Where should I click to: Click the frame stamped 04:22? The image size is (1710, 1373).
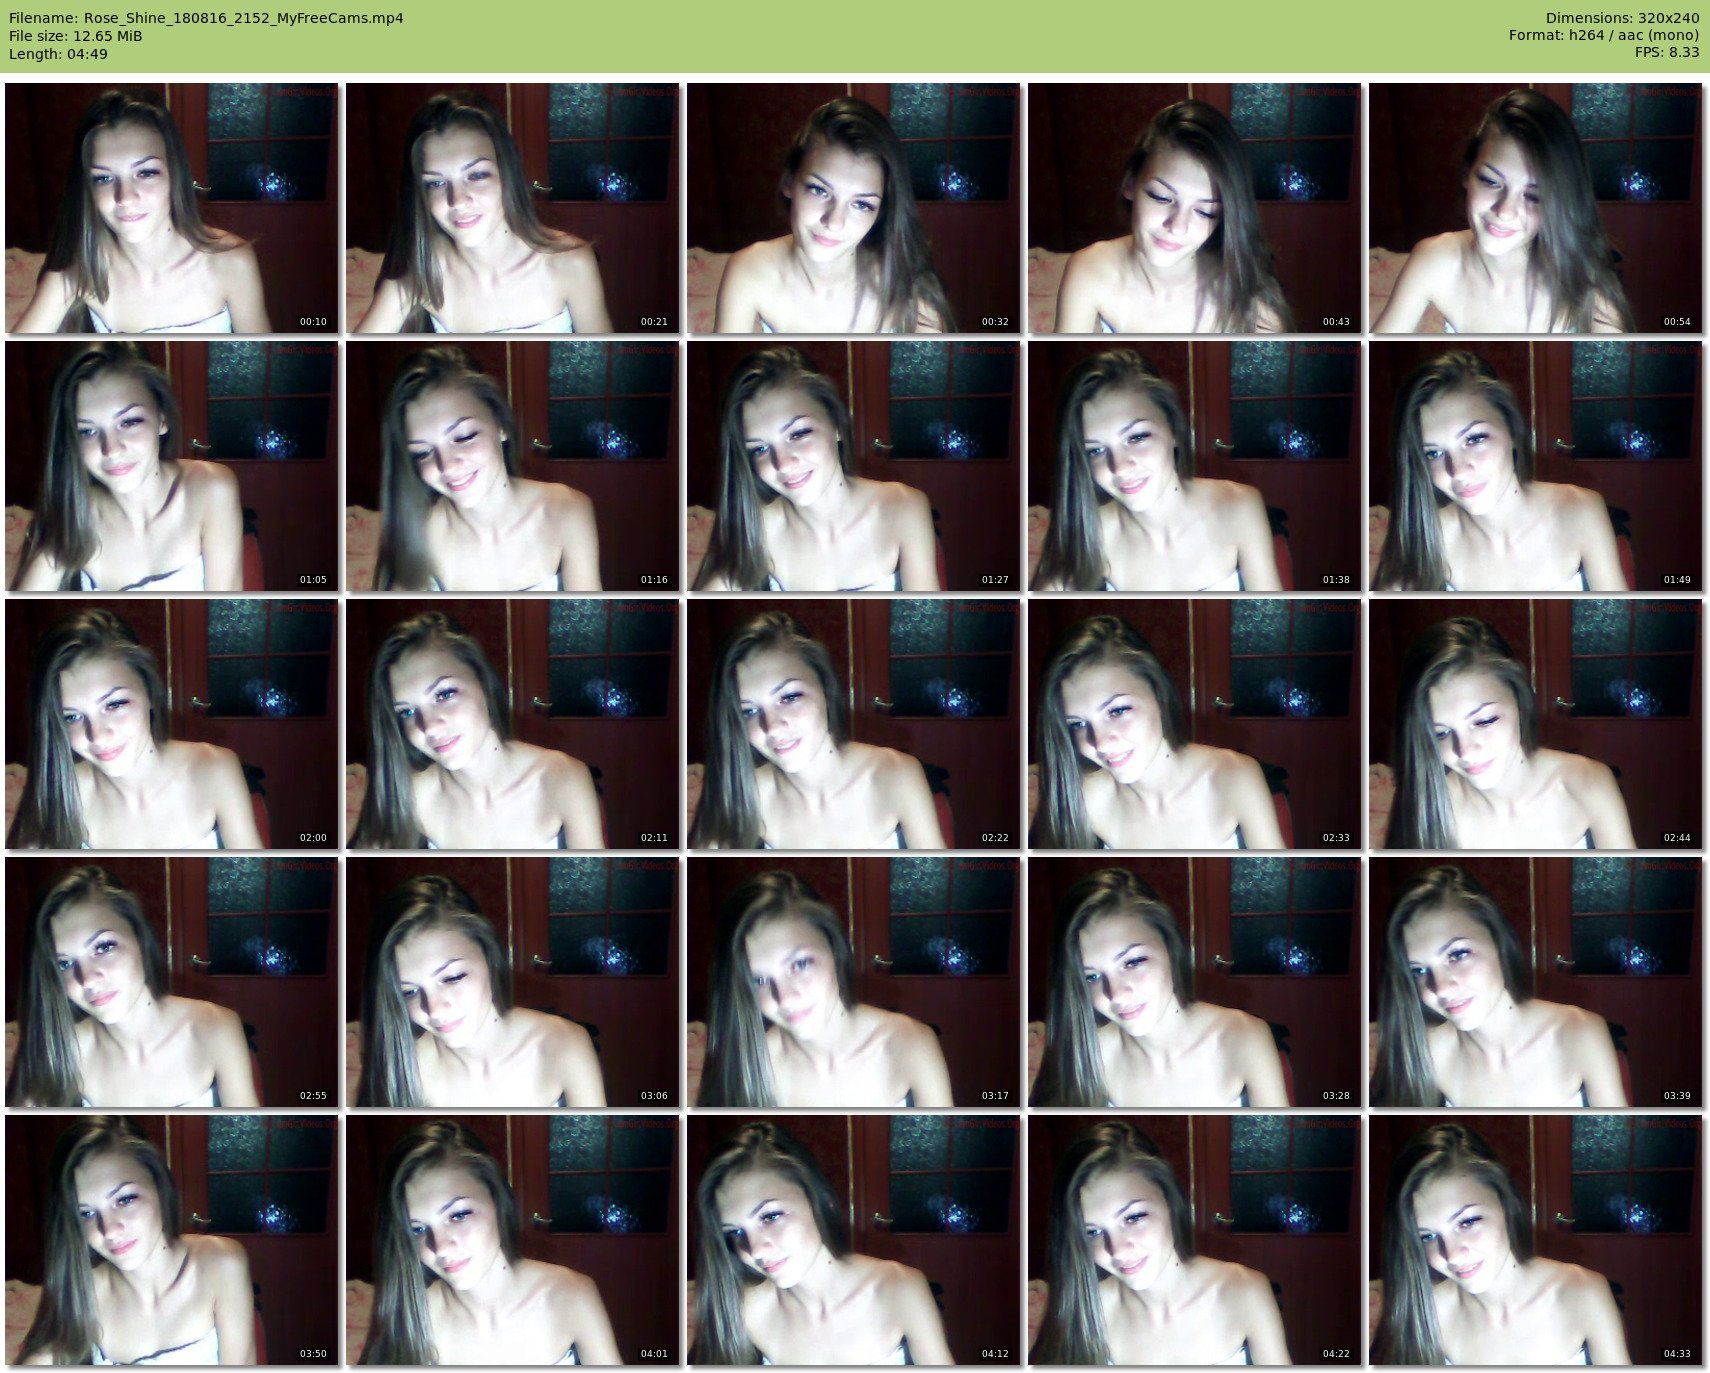point(1195,1240)
